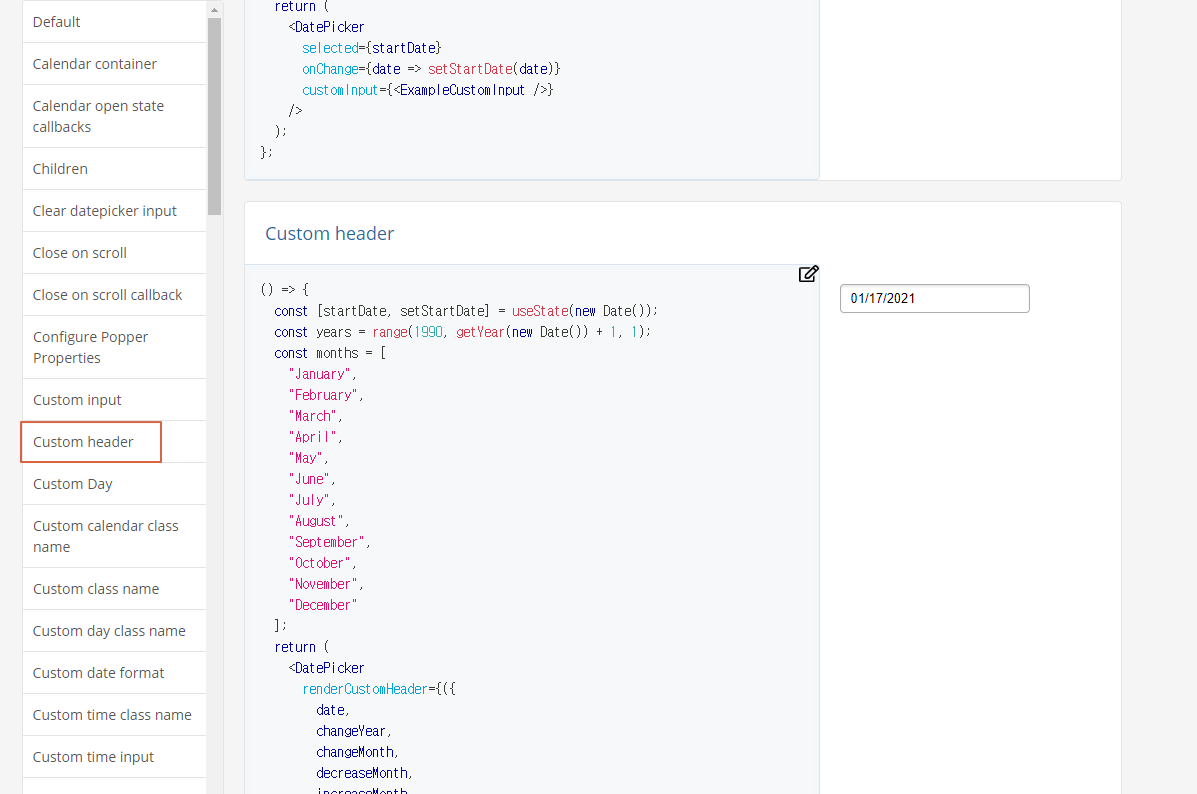View Close on scroll callback example
The width and height of the screenshot is (1197, 794).
coord(107,294)
